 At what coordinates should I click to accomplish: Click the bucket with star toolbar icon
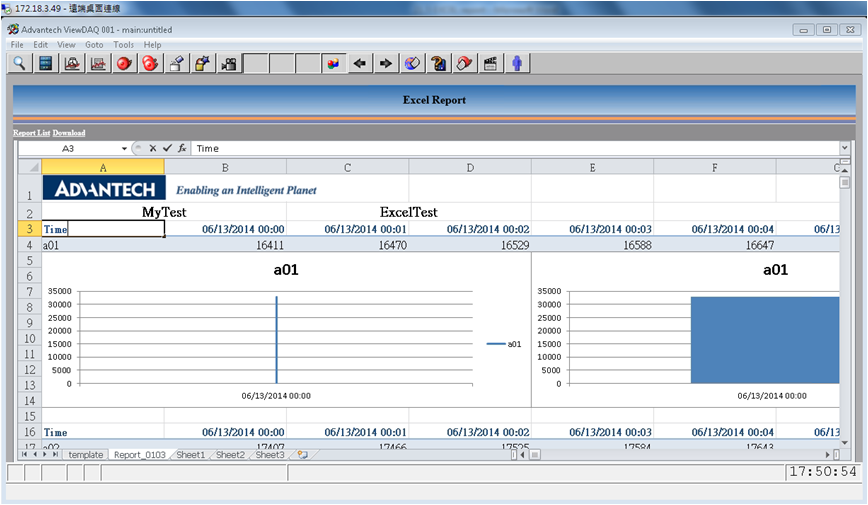tap(203, 64)
